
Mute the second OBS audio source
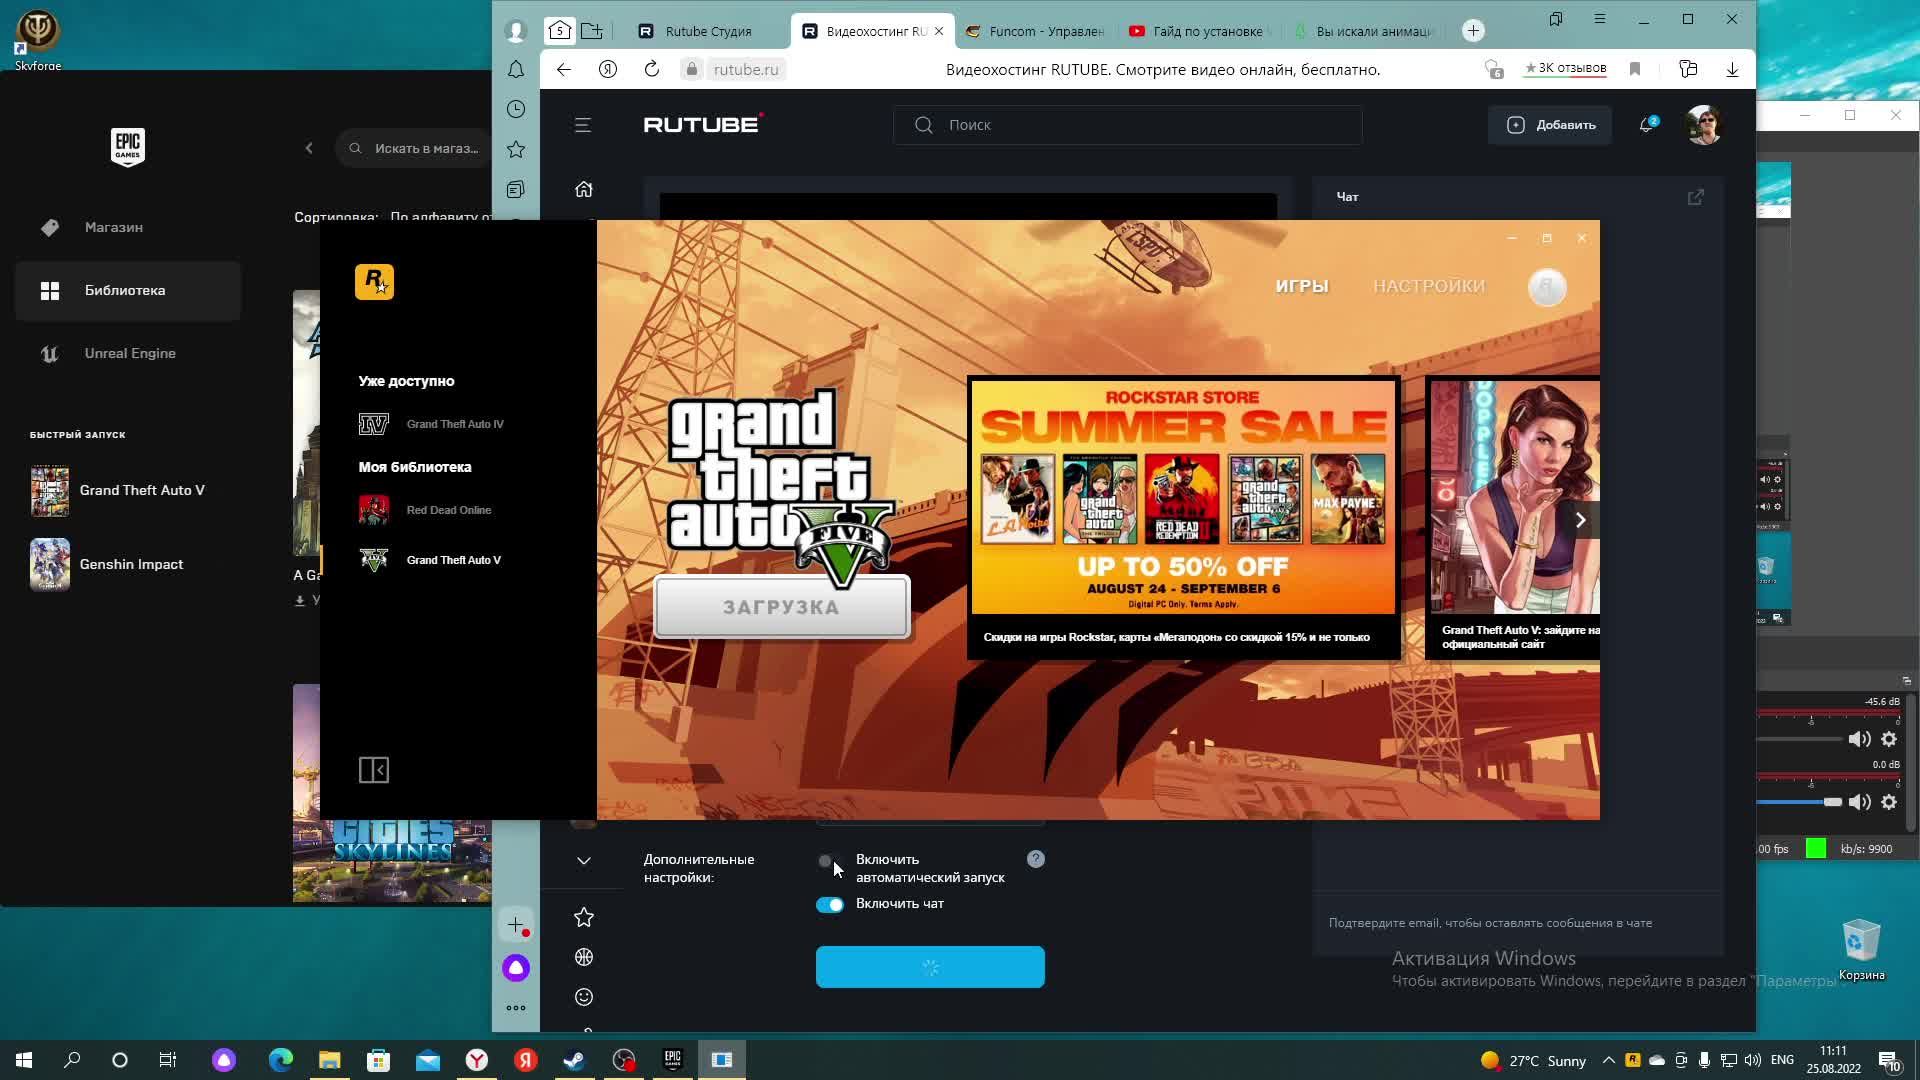1859,802
